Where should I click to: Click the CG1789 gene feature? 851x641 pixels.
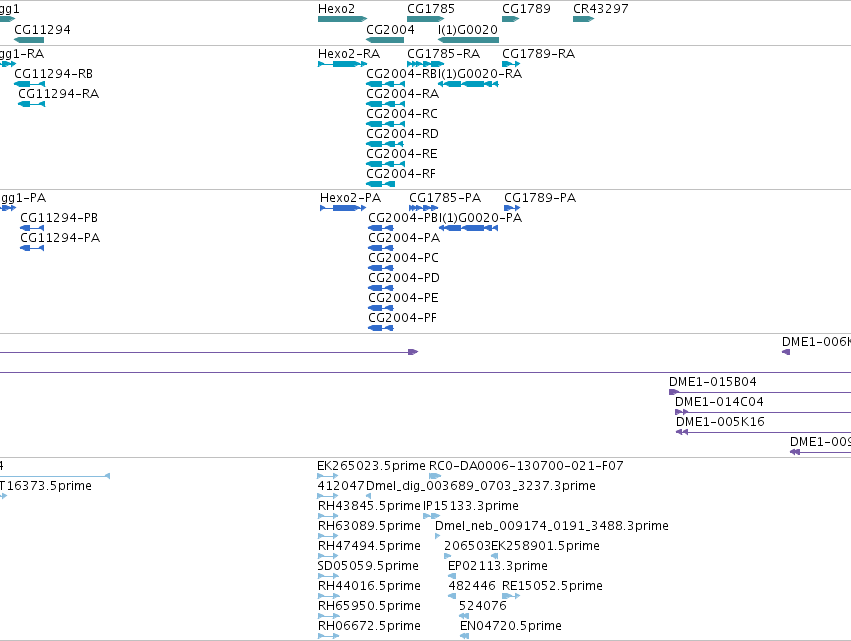pos(511,19)
